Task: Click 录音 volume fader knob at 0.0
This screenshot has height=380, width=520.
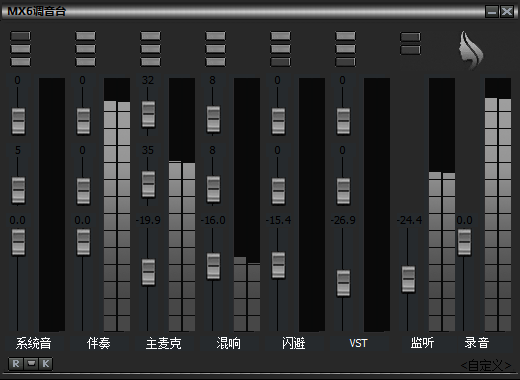Action: click(464, 242)
